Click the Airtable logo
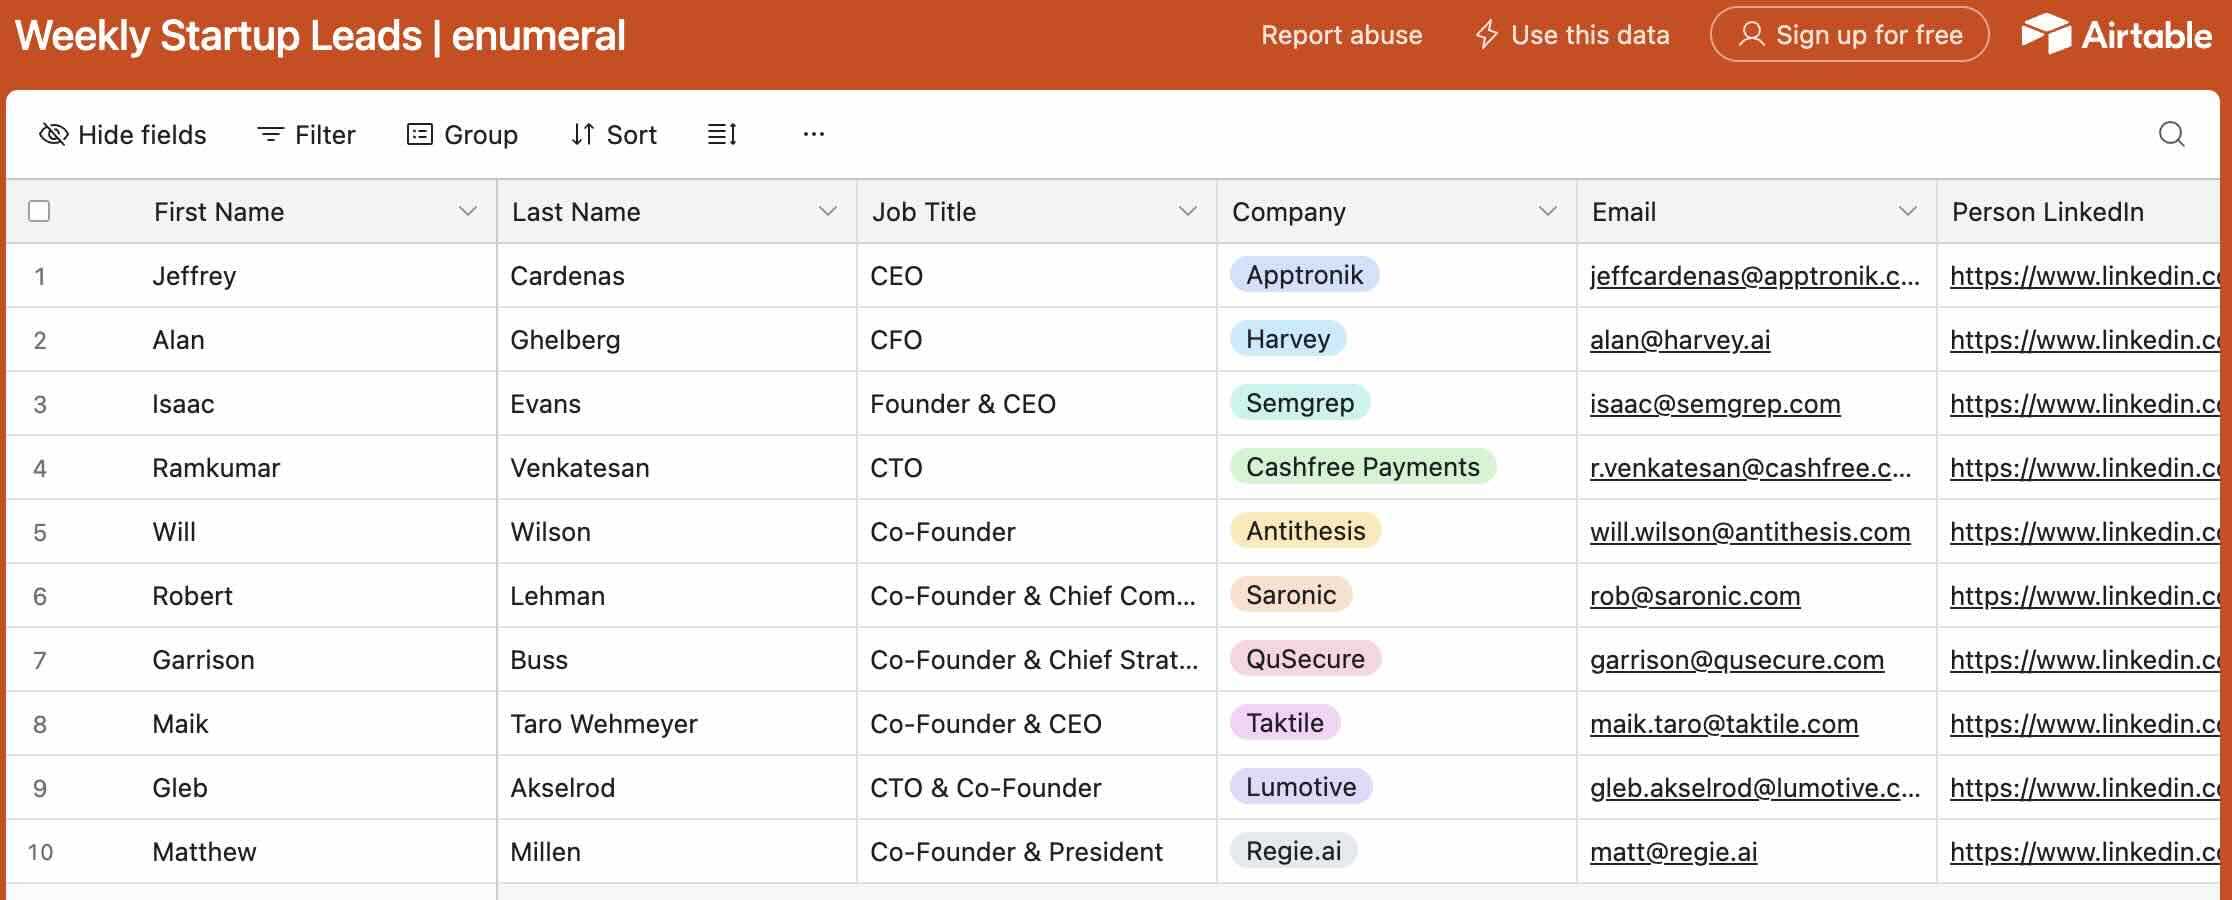 pyautogui.click(x=2116, y=35)
